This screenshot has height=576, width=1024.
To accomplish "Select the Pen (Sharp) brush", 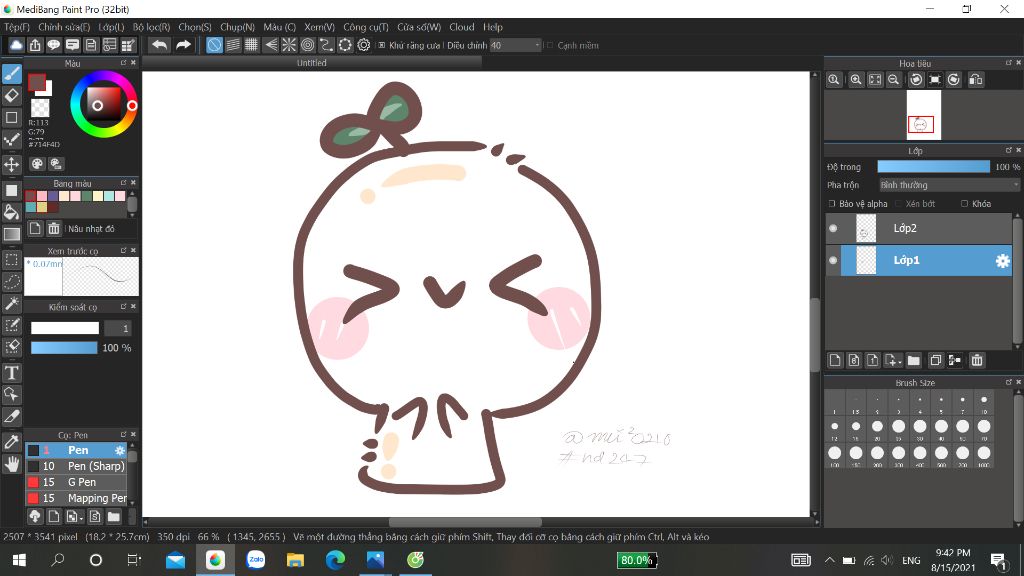I will (76, 466).
